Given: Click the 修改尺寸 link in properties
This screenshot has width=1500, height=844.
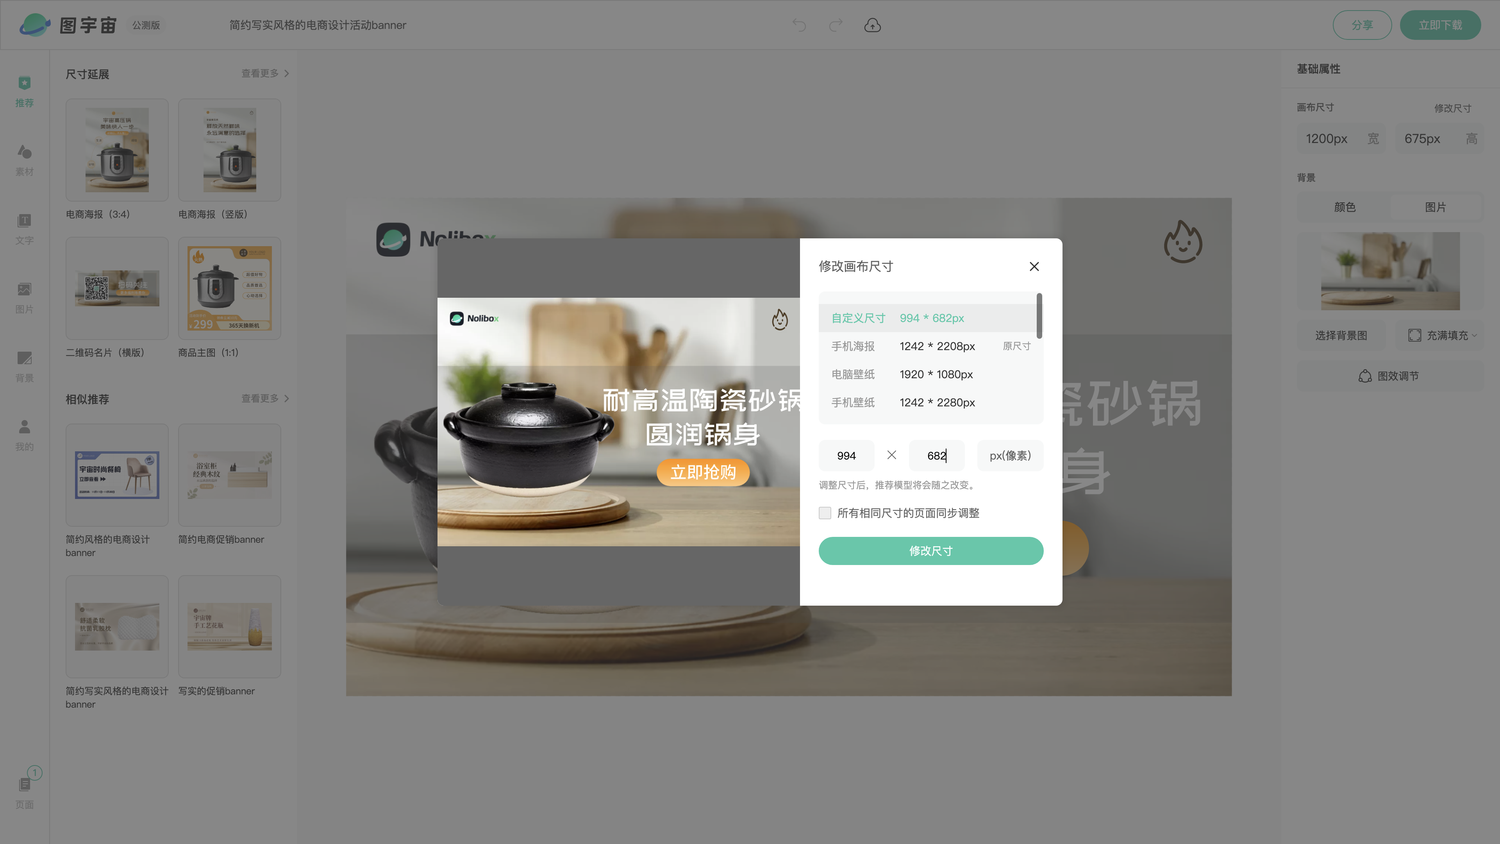Looking at the screenshot, I should point(1452,108).
